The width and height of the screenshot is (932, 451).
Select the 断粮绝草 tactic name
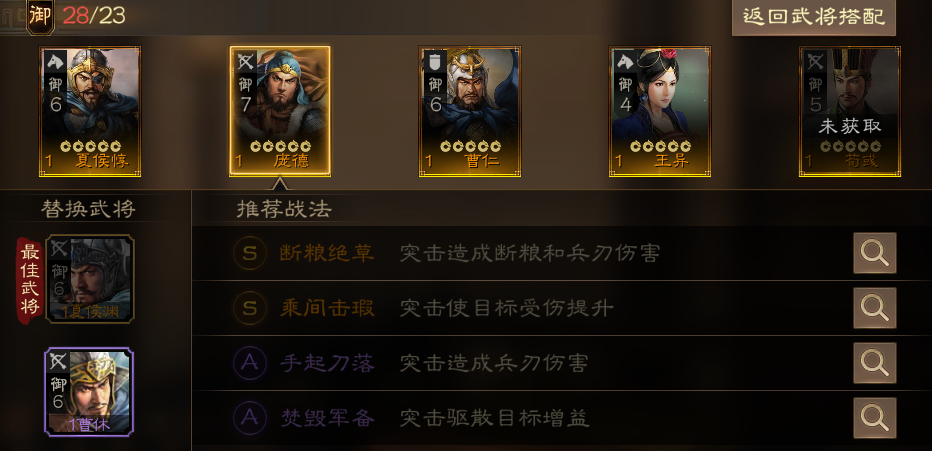327,254
